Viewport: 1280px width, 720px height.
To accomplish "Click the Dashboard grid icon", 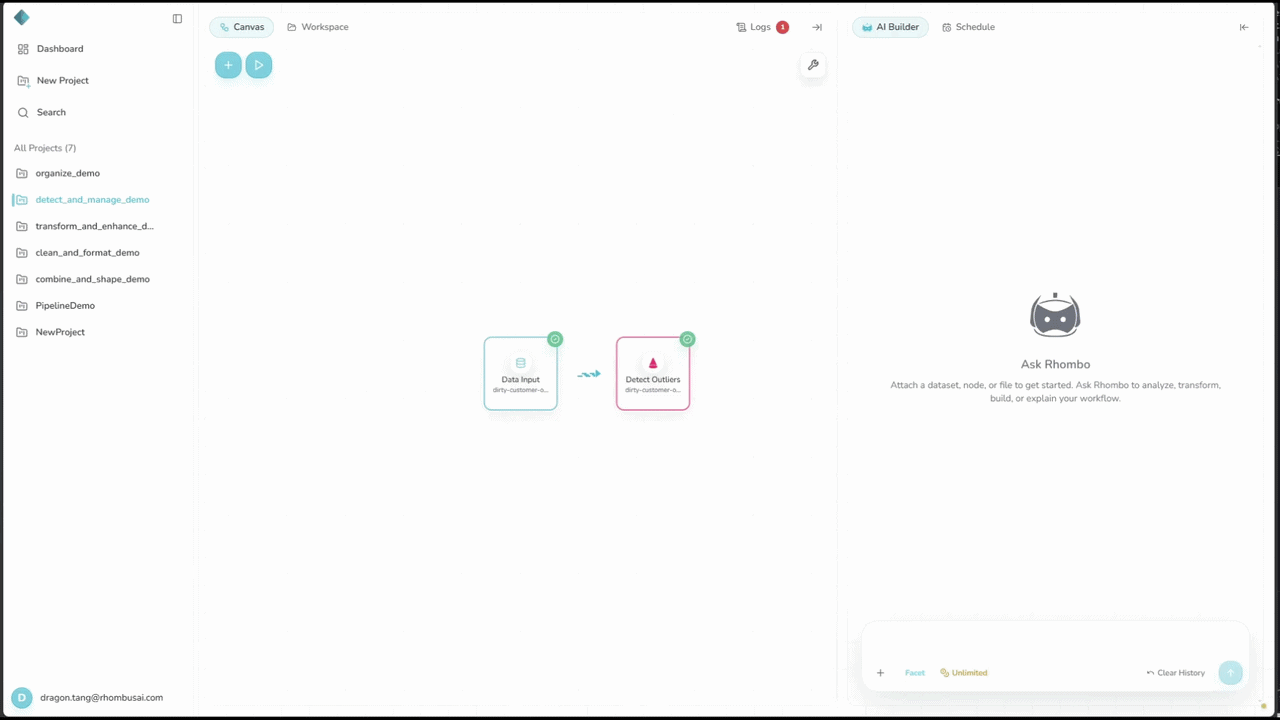I will pyautogui.click(x=23, y=49).
